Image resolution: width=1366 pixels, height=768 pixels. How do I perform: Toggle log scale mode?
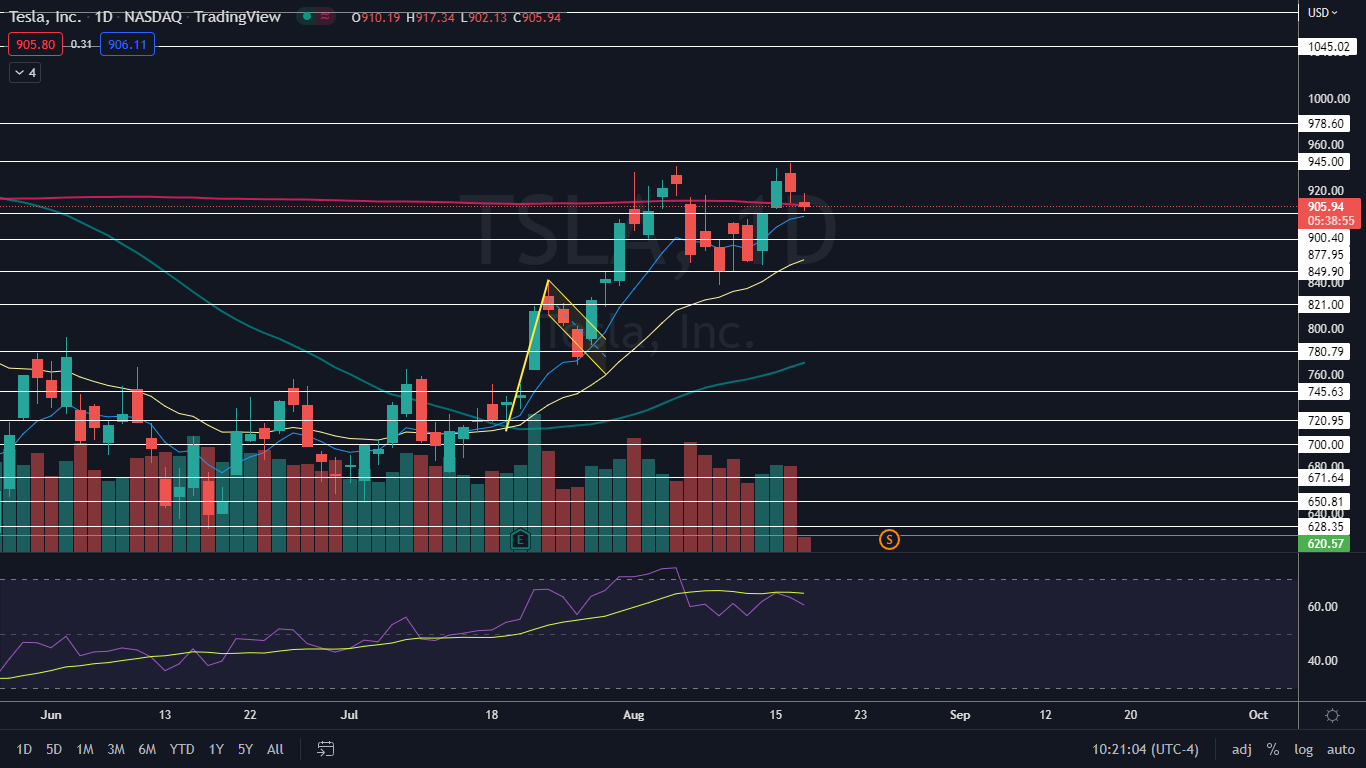(x=1304, y=749)
